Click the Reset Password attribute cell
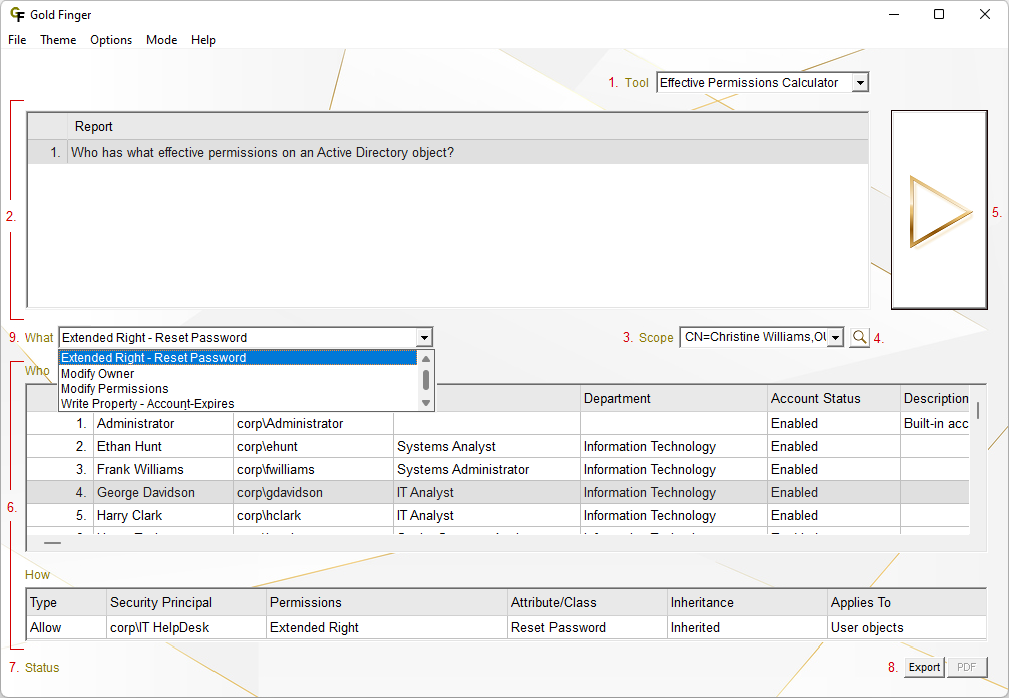 pos(588,627)
